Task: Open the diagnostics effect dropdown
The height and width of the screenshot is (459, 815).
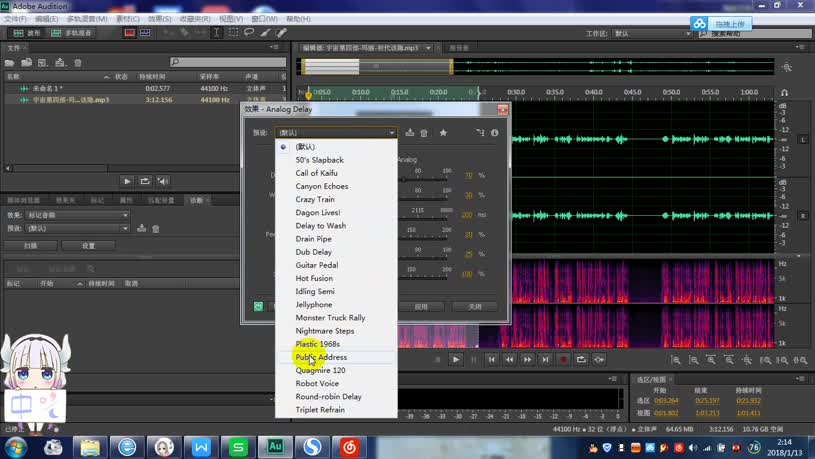Action: pyautogui.click(x=77, y=215)
